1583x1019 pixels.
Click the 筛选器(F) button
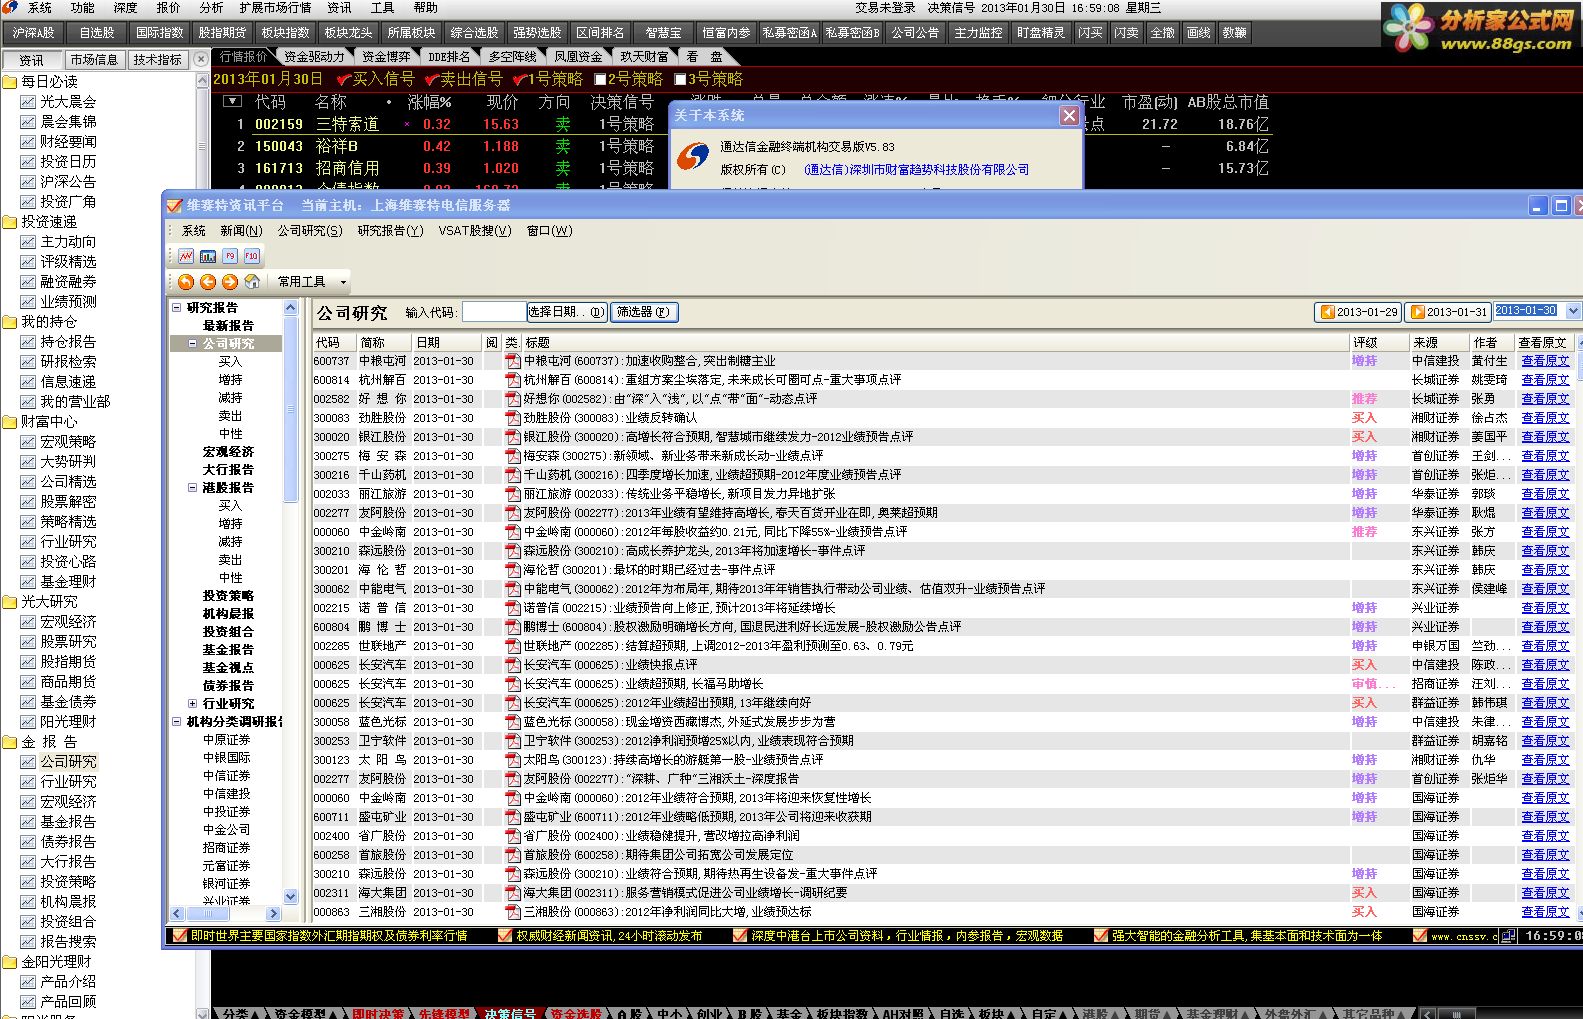click(x=644, y=312)
